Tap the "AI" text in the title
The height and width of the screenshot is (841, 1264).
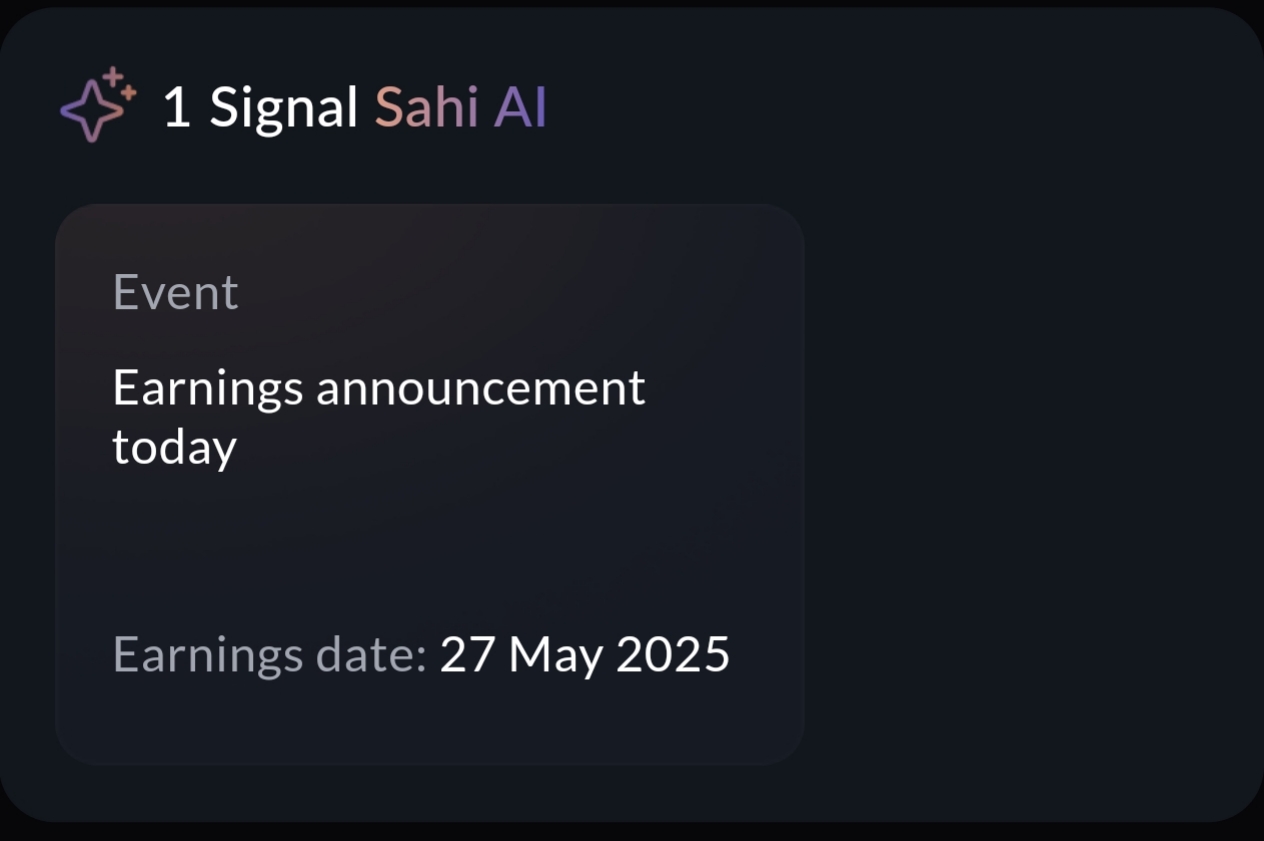pos(520,107)
